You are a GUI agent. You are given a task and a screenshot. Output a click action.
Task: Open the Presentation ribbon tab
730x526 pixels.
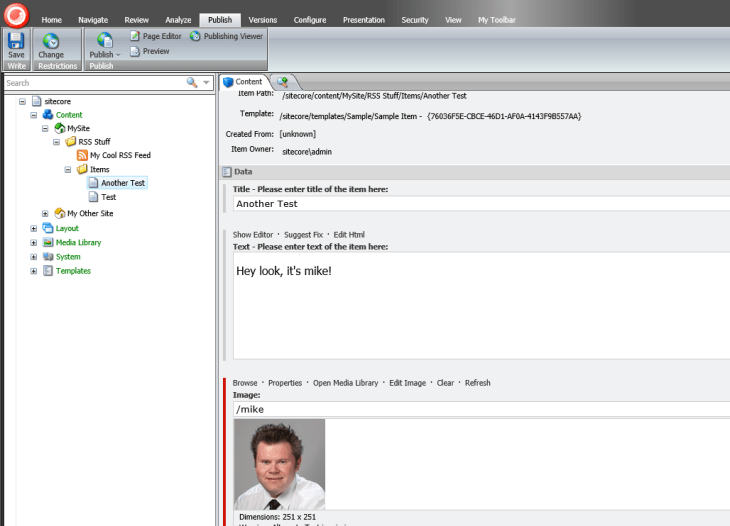(x=364, y=20)
